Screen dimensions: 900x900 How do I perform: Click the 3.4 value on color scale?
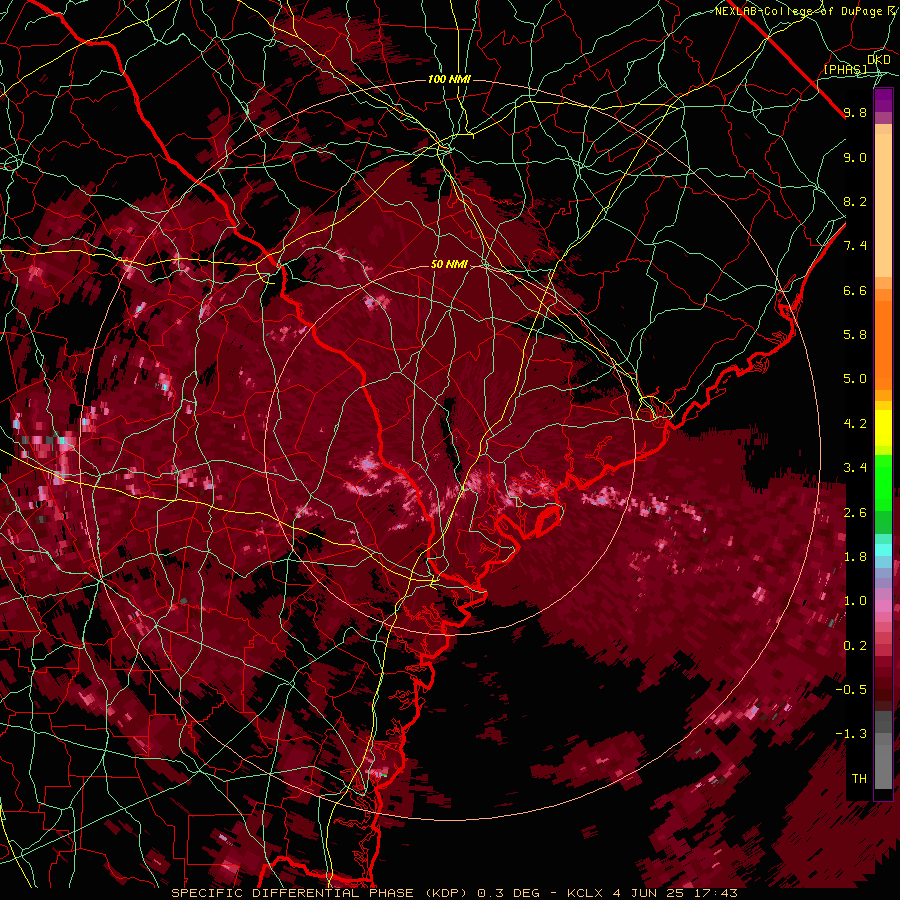point(855,468)
